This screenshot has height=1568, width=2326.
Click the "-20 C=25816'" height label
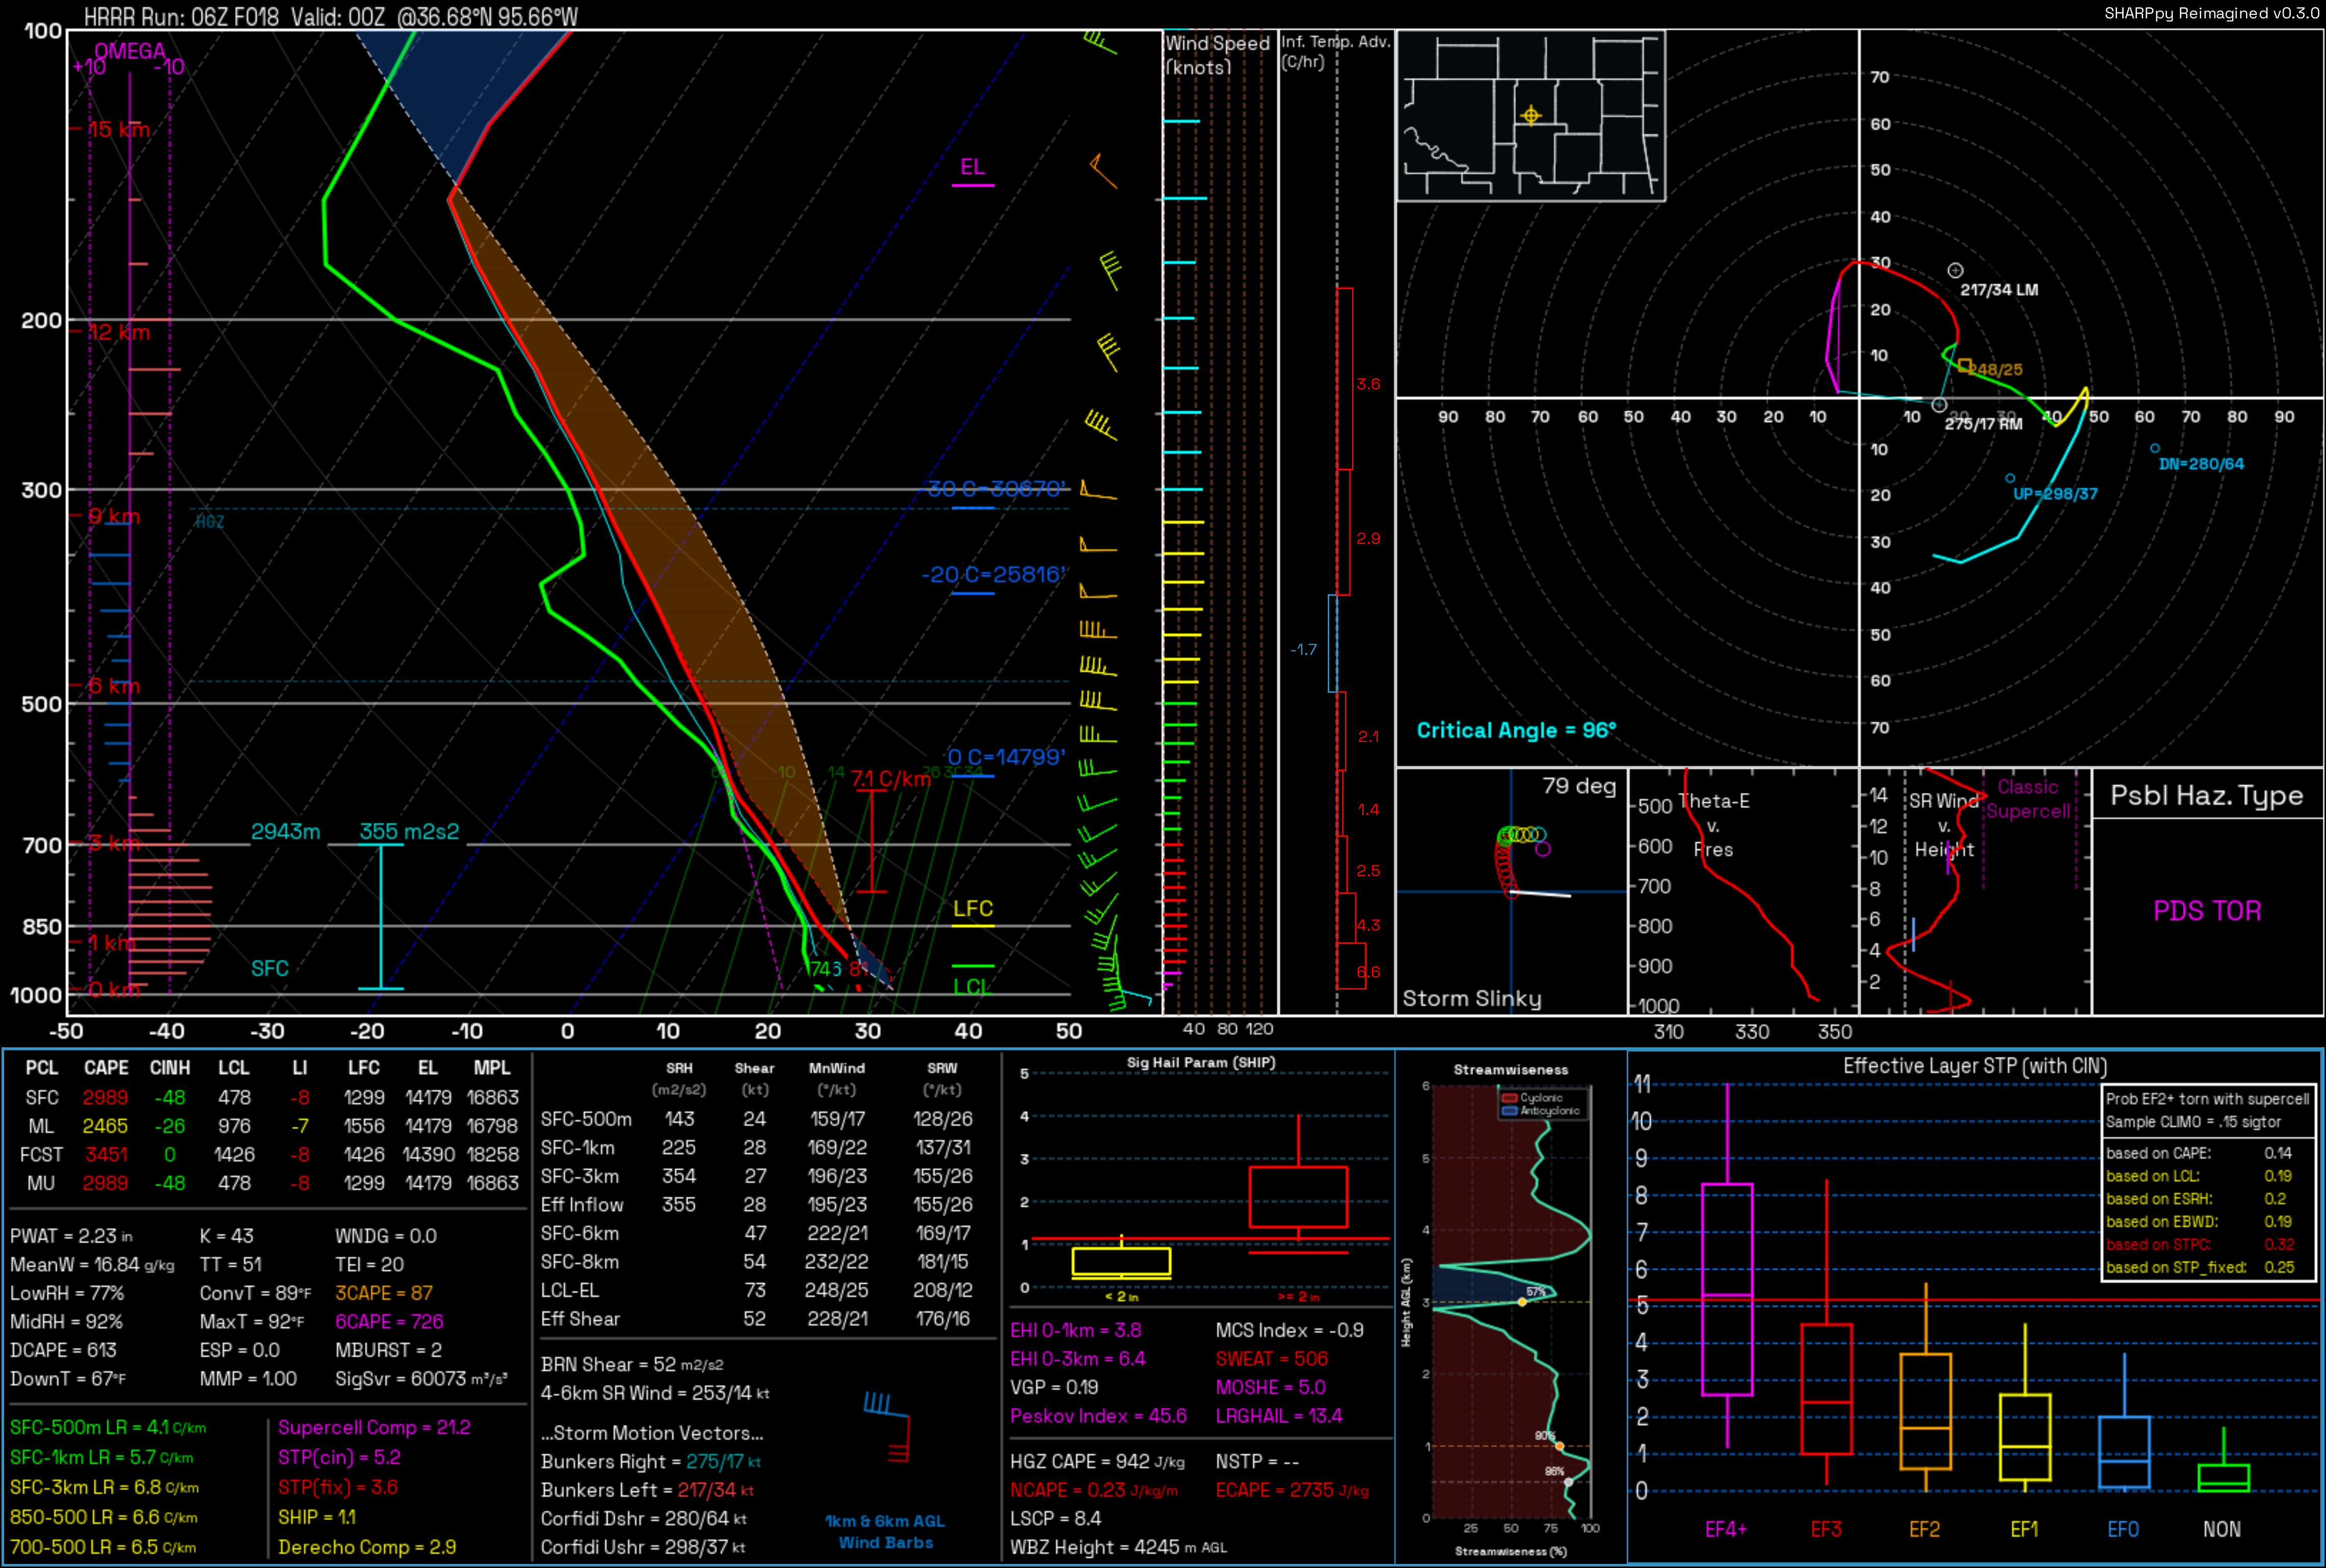click(x=994, y=575)
